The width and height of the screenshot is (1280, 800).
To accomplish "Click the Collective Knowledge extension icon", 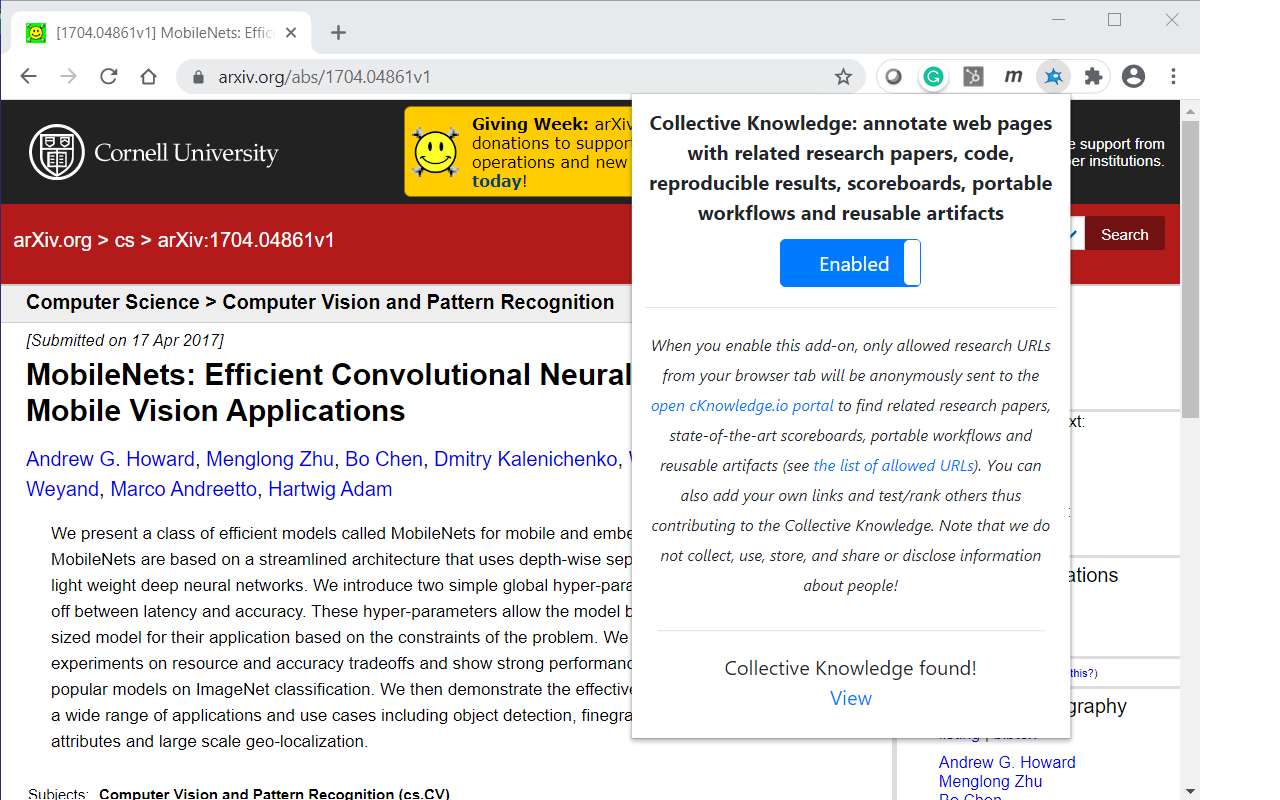I will (x=1053, y=77).
